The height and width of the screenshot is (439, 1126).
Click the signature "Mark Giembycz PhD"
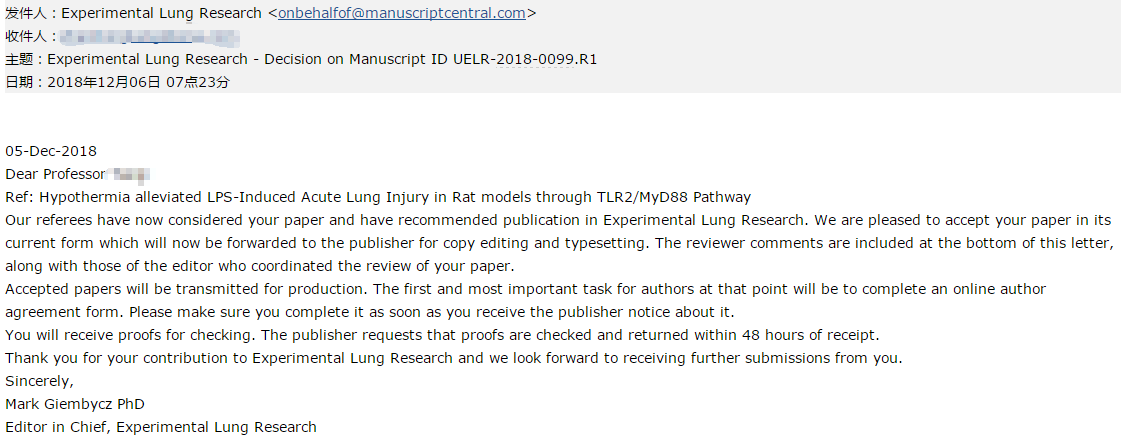coord(75,404)
